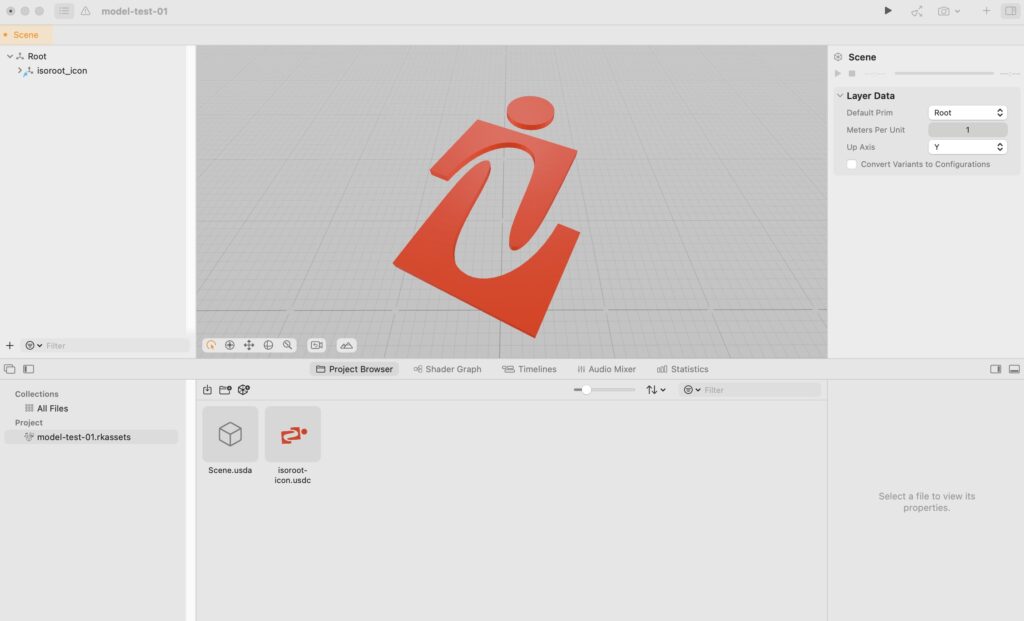Play the scene from the top toolbar
This screenshot has width=1024, height=621.
(888, 10)
